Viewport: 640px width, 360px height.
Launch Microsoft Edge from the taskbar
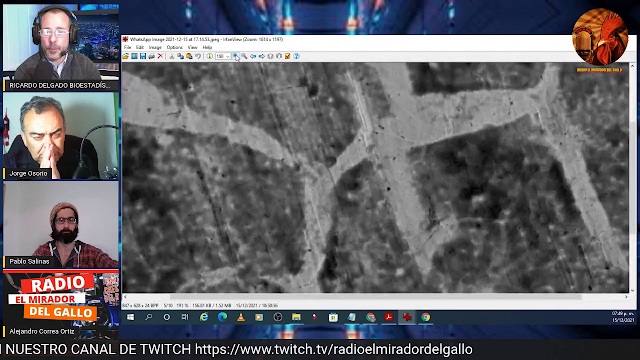(222, 317)
